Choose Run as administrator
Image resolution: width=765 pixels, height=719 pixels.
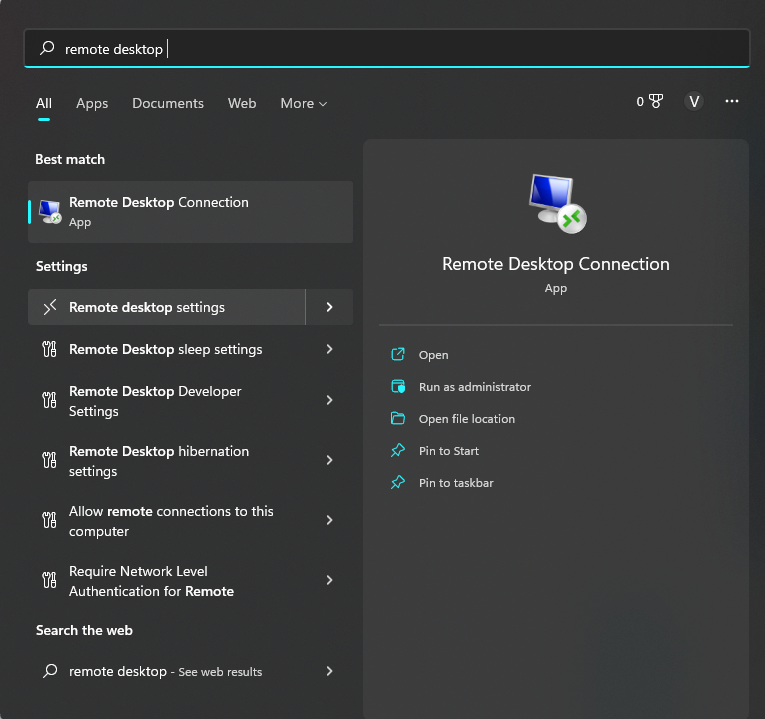pyautogui.click(x=475, y=387)
